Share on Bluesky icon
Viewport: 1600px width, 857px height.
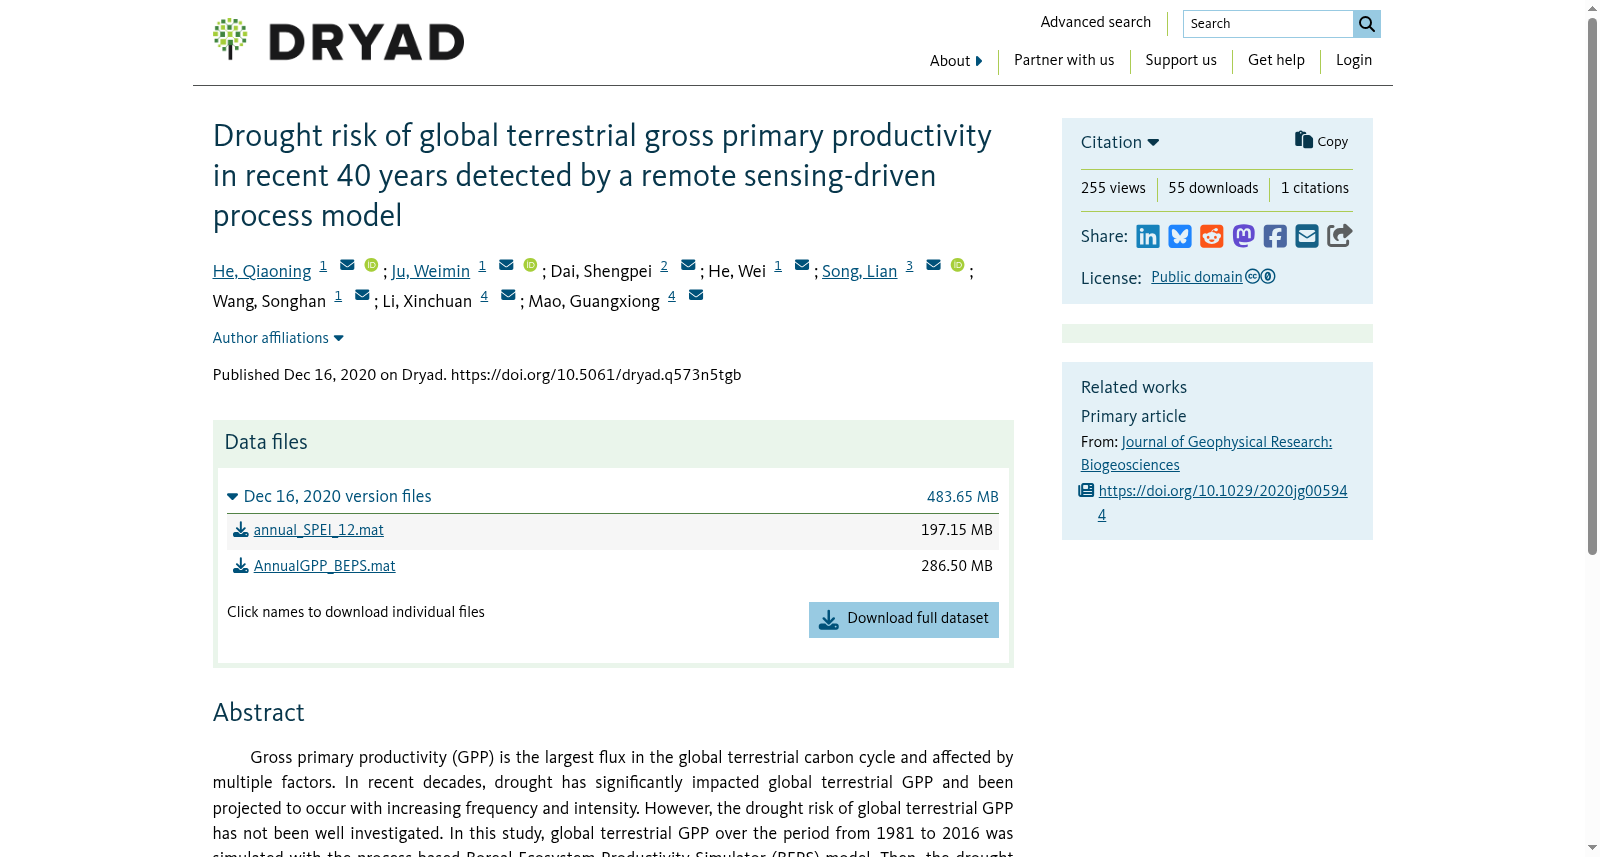point(1180,236)
